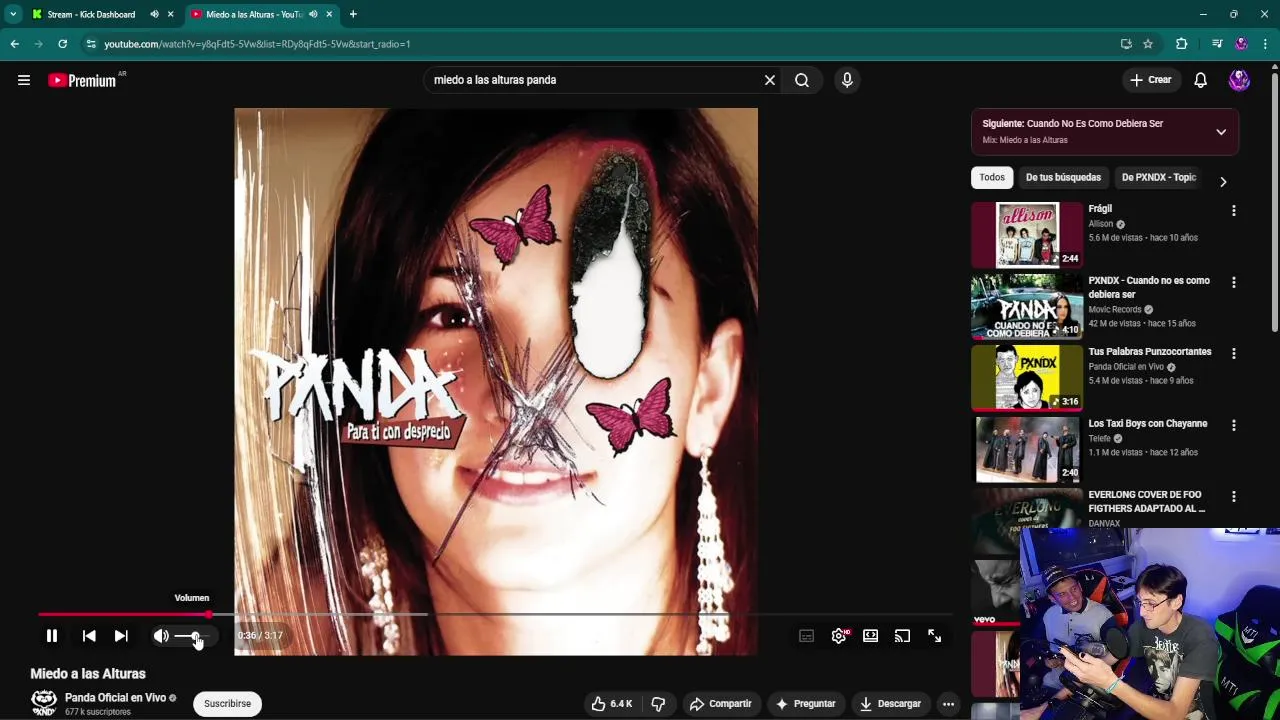Select the Todos filter chip
The image size is (1280, 720).
pos(992,178)
